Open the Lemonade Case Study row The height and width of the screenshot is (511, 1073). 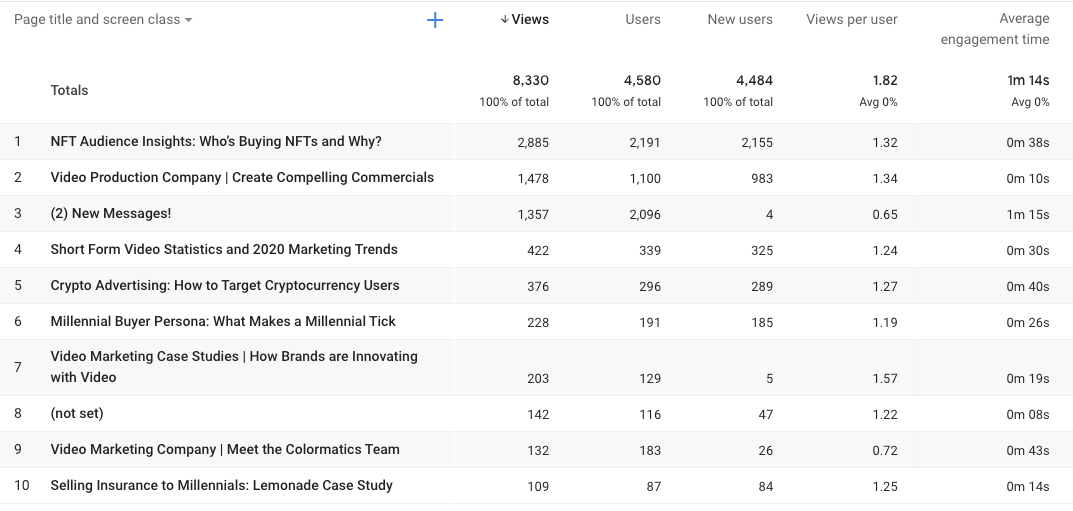coord(221,486)
